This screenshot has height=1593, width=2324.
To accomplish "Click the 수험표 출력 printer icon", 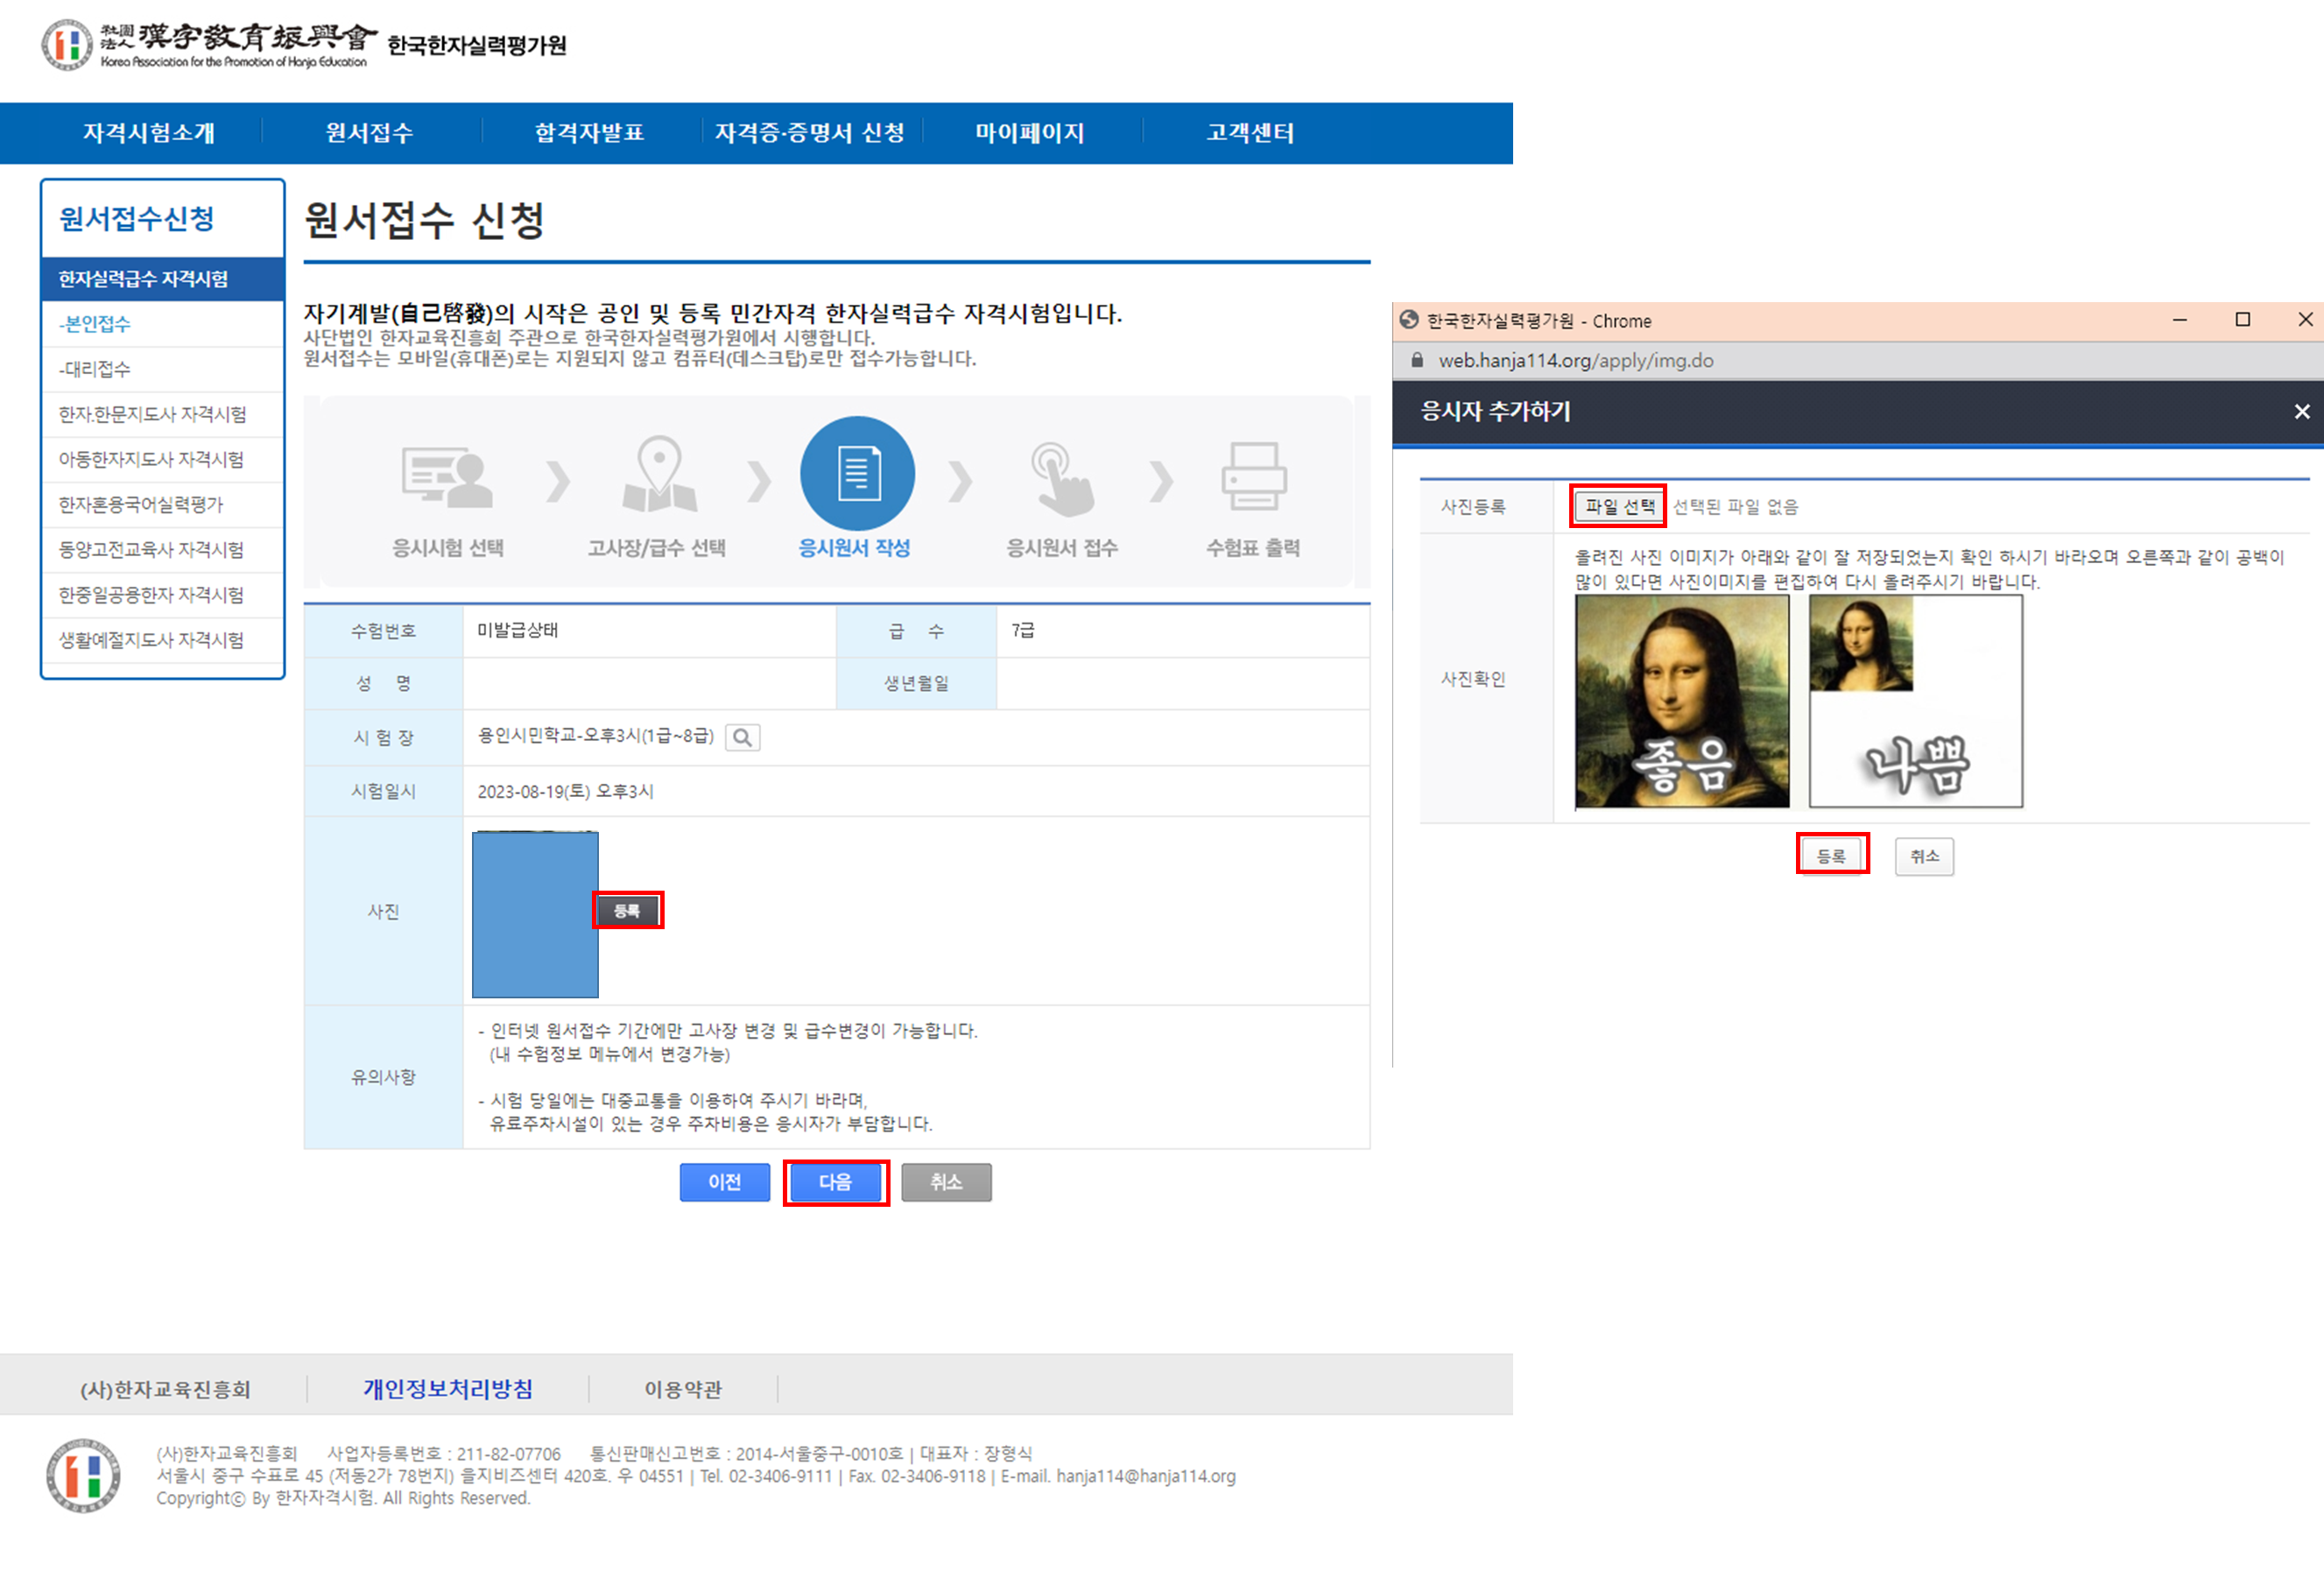I will coord(1253,476).
